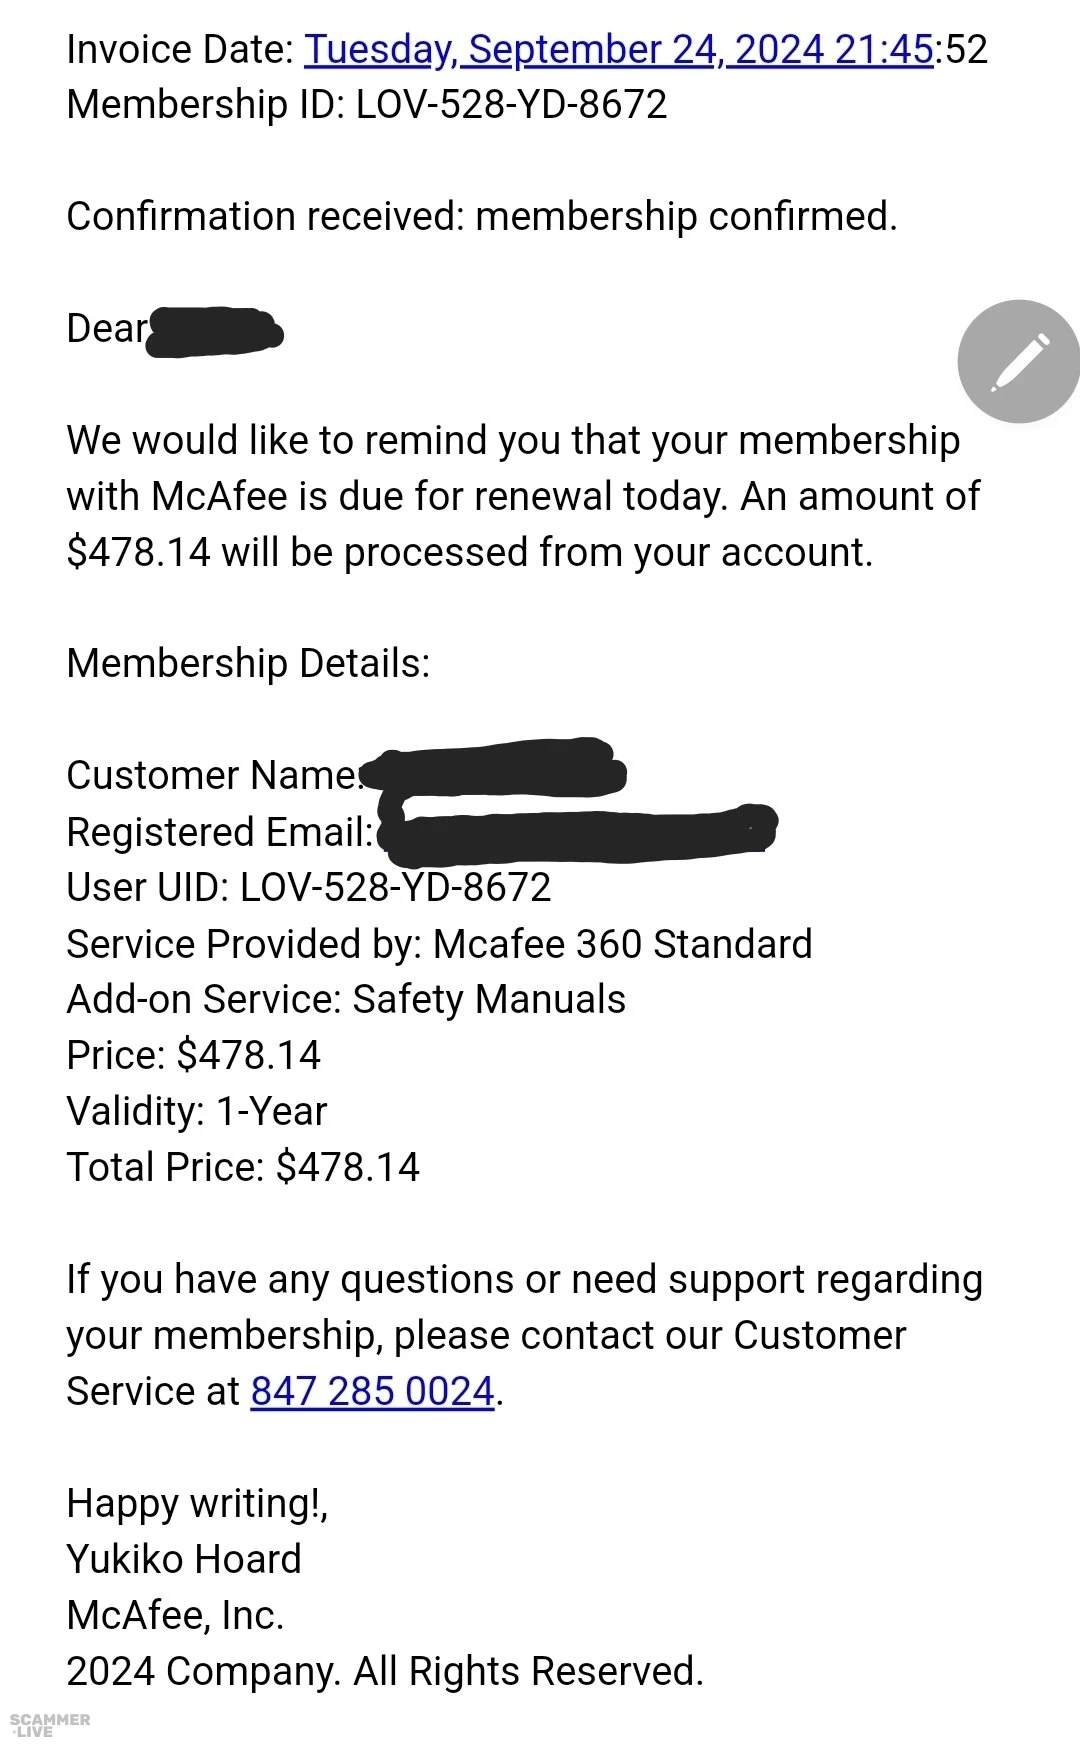Click the 'Price: $478.14' line
Screen dimensions: 1080x1747
(x=193, y=1056)
